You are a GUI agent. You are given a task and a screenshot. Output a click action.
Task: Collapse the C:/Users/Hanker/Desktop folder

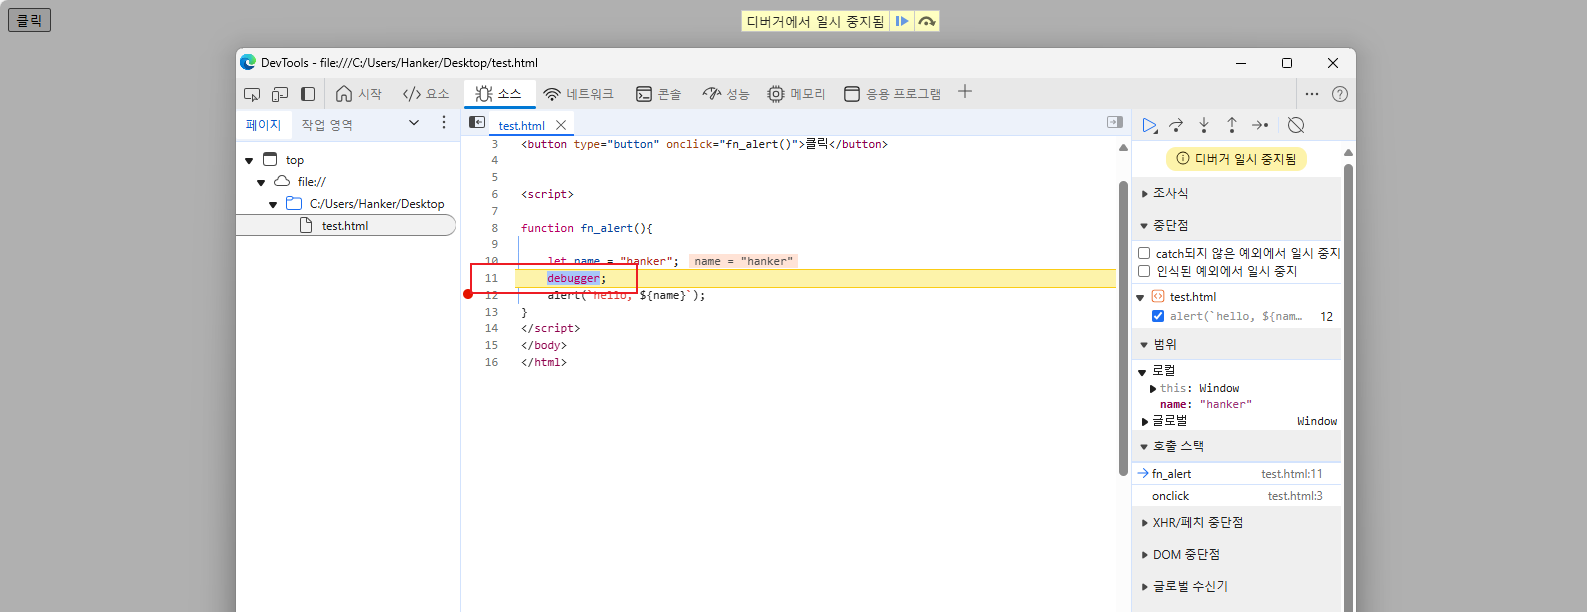click(x=273, y=204)
